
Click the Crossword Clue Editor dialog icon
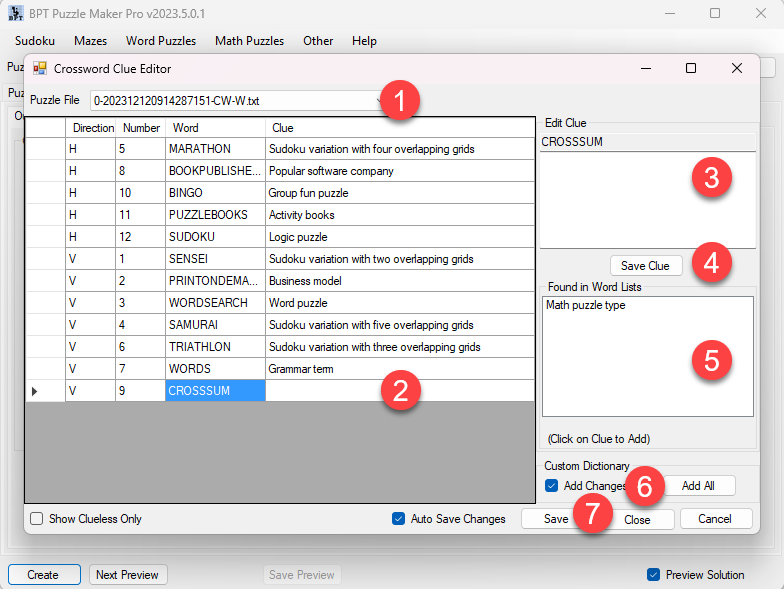click(40, 69)
